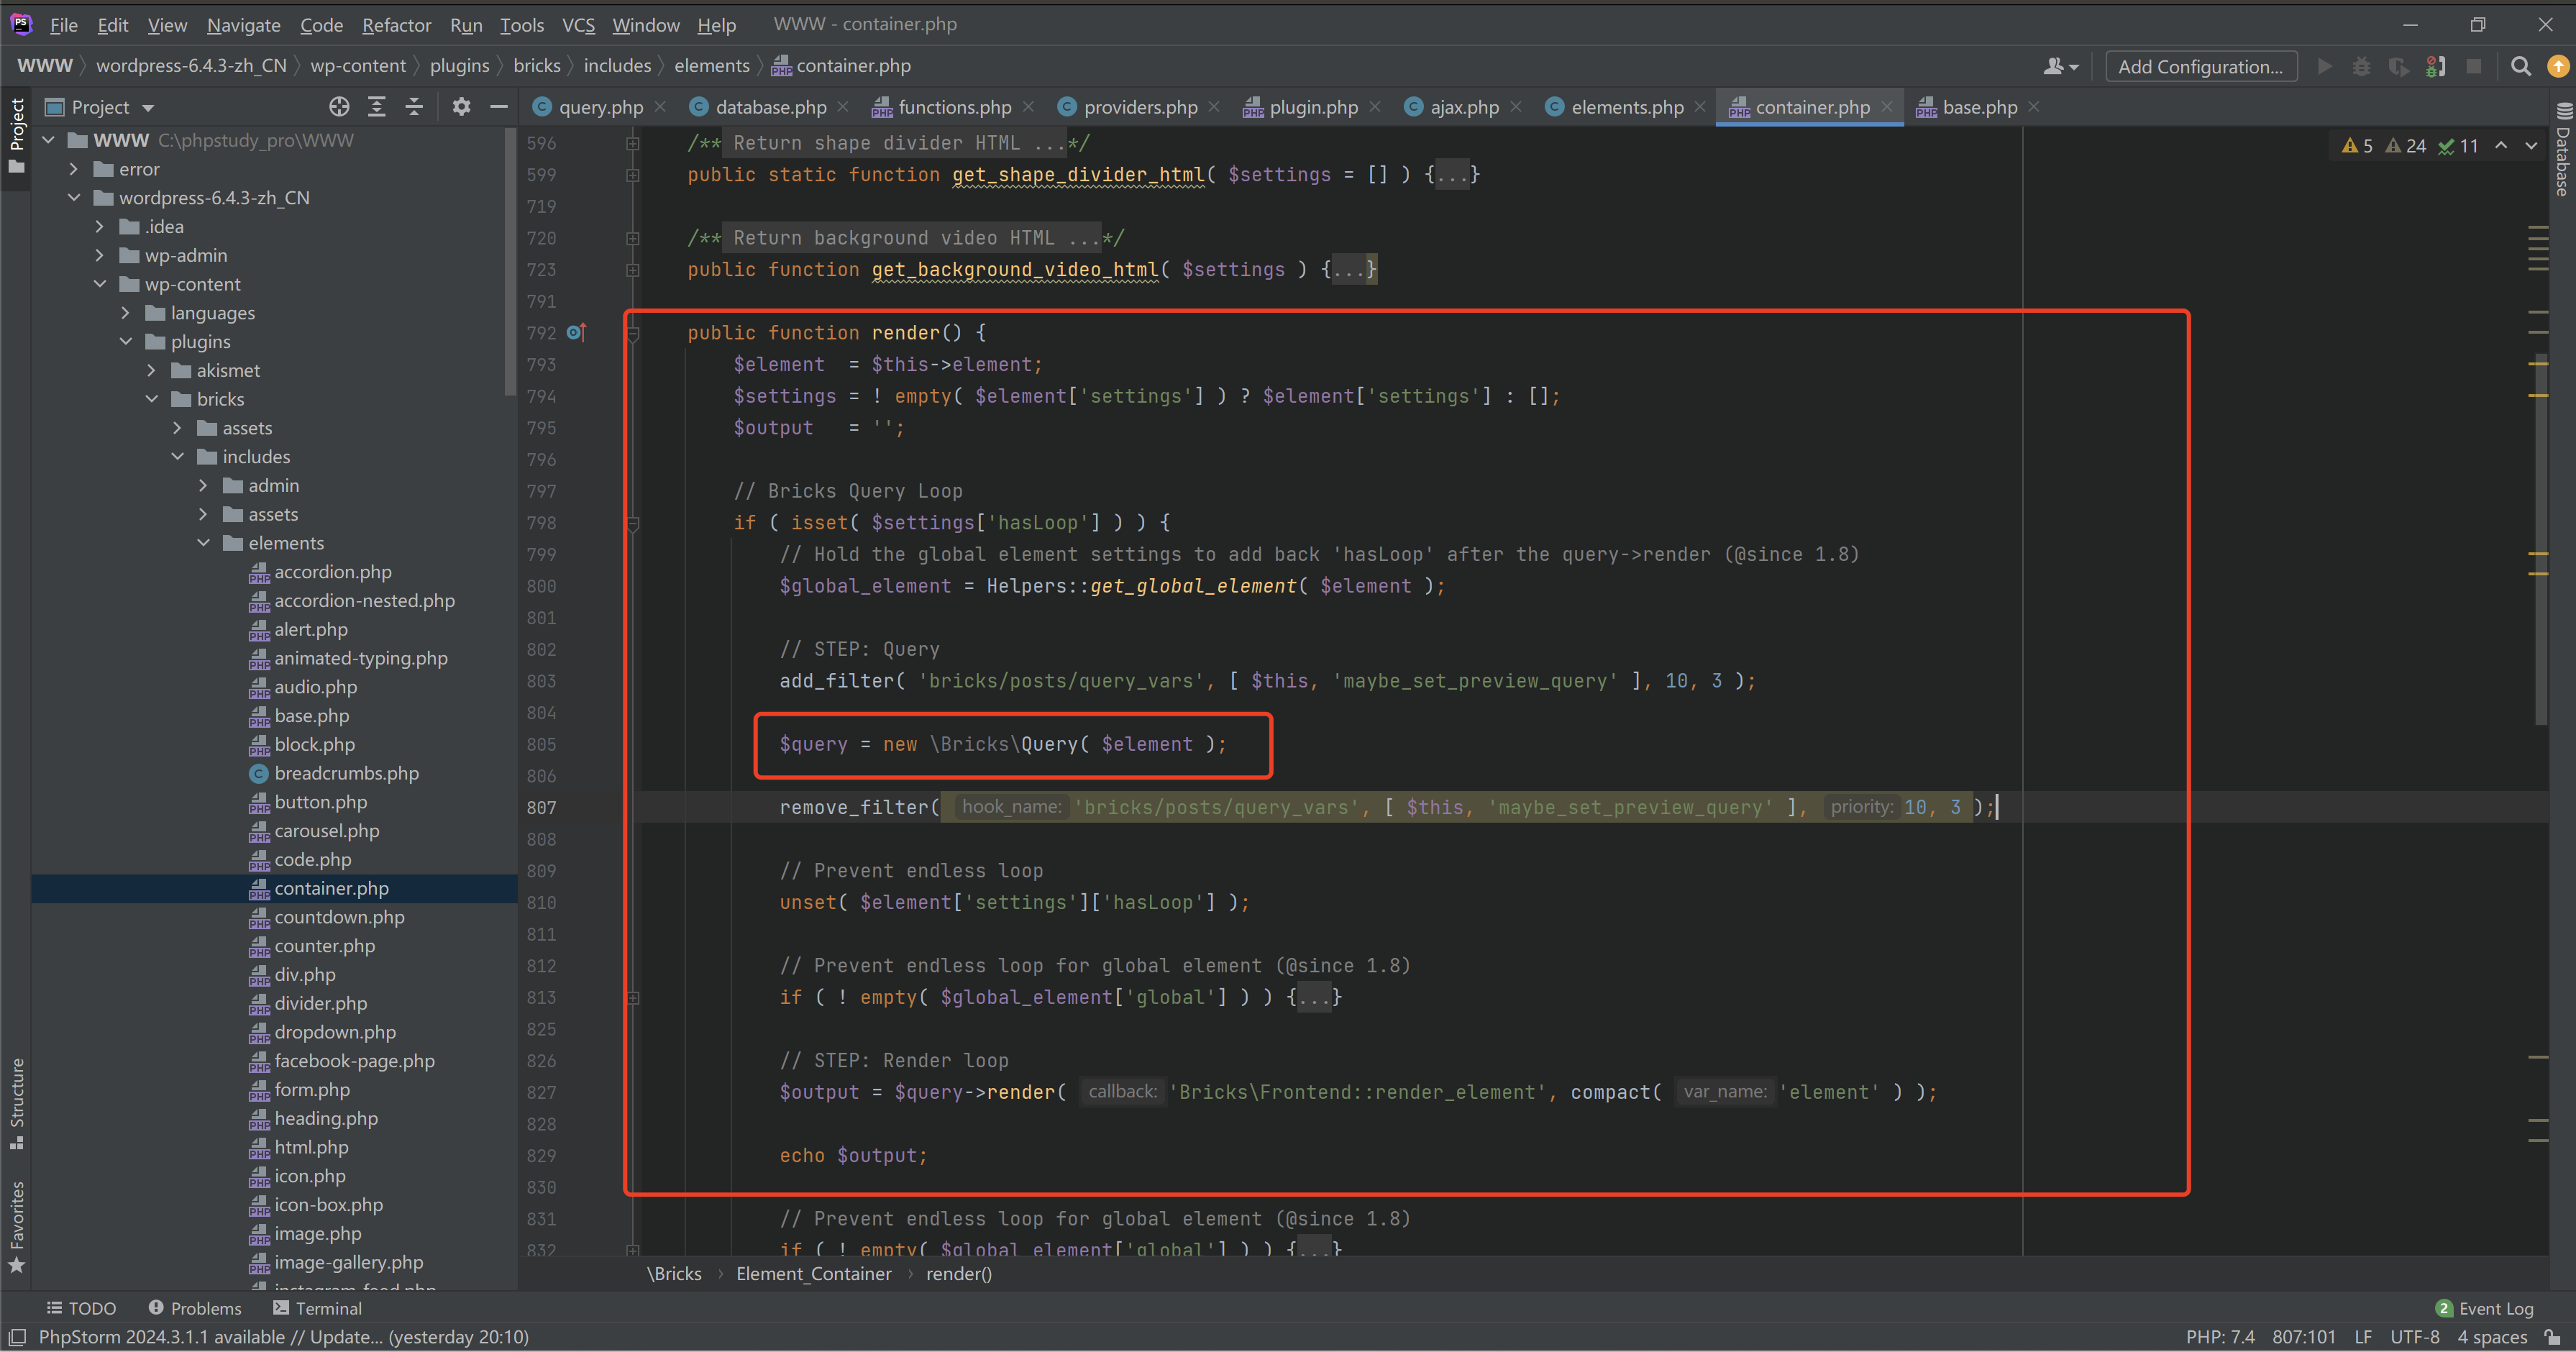Open the Terminal tool window
Viewport: 2576px width, 1352px height.
click(x=317, y=1308)
